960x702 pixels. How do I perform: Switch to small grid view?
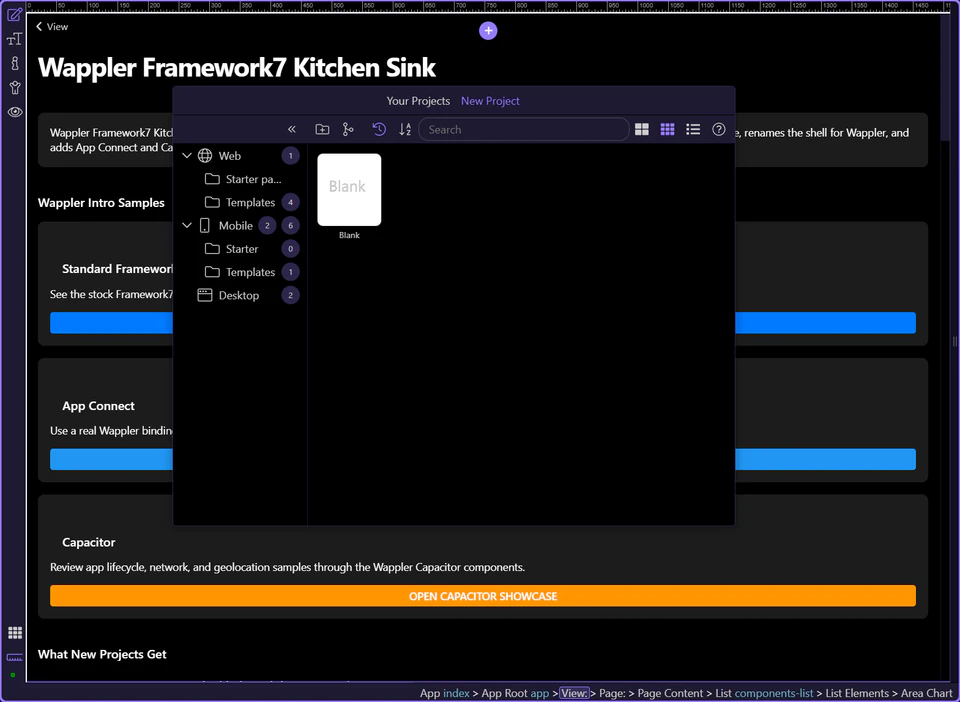click(667, 129)
